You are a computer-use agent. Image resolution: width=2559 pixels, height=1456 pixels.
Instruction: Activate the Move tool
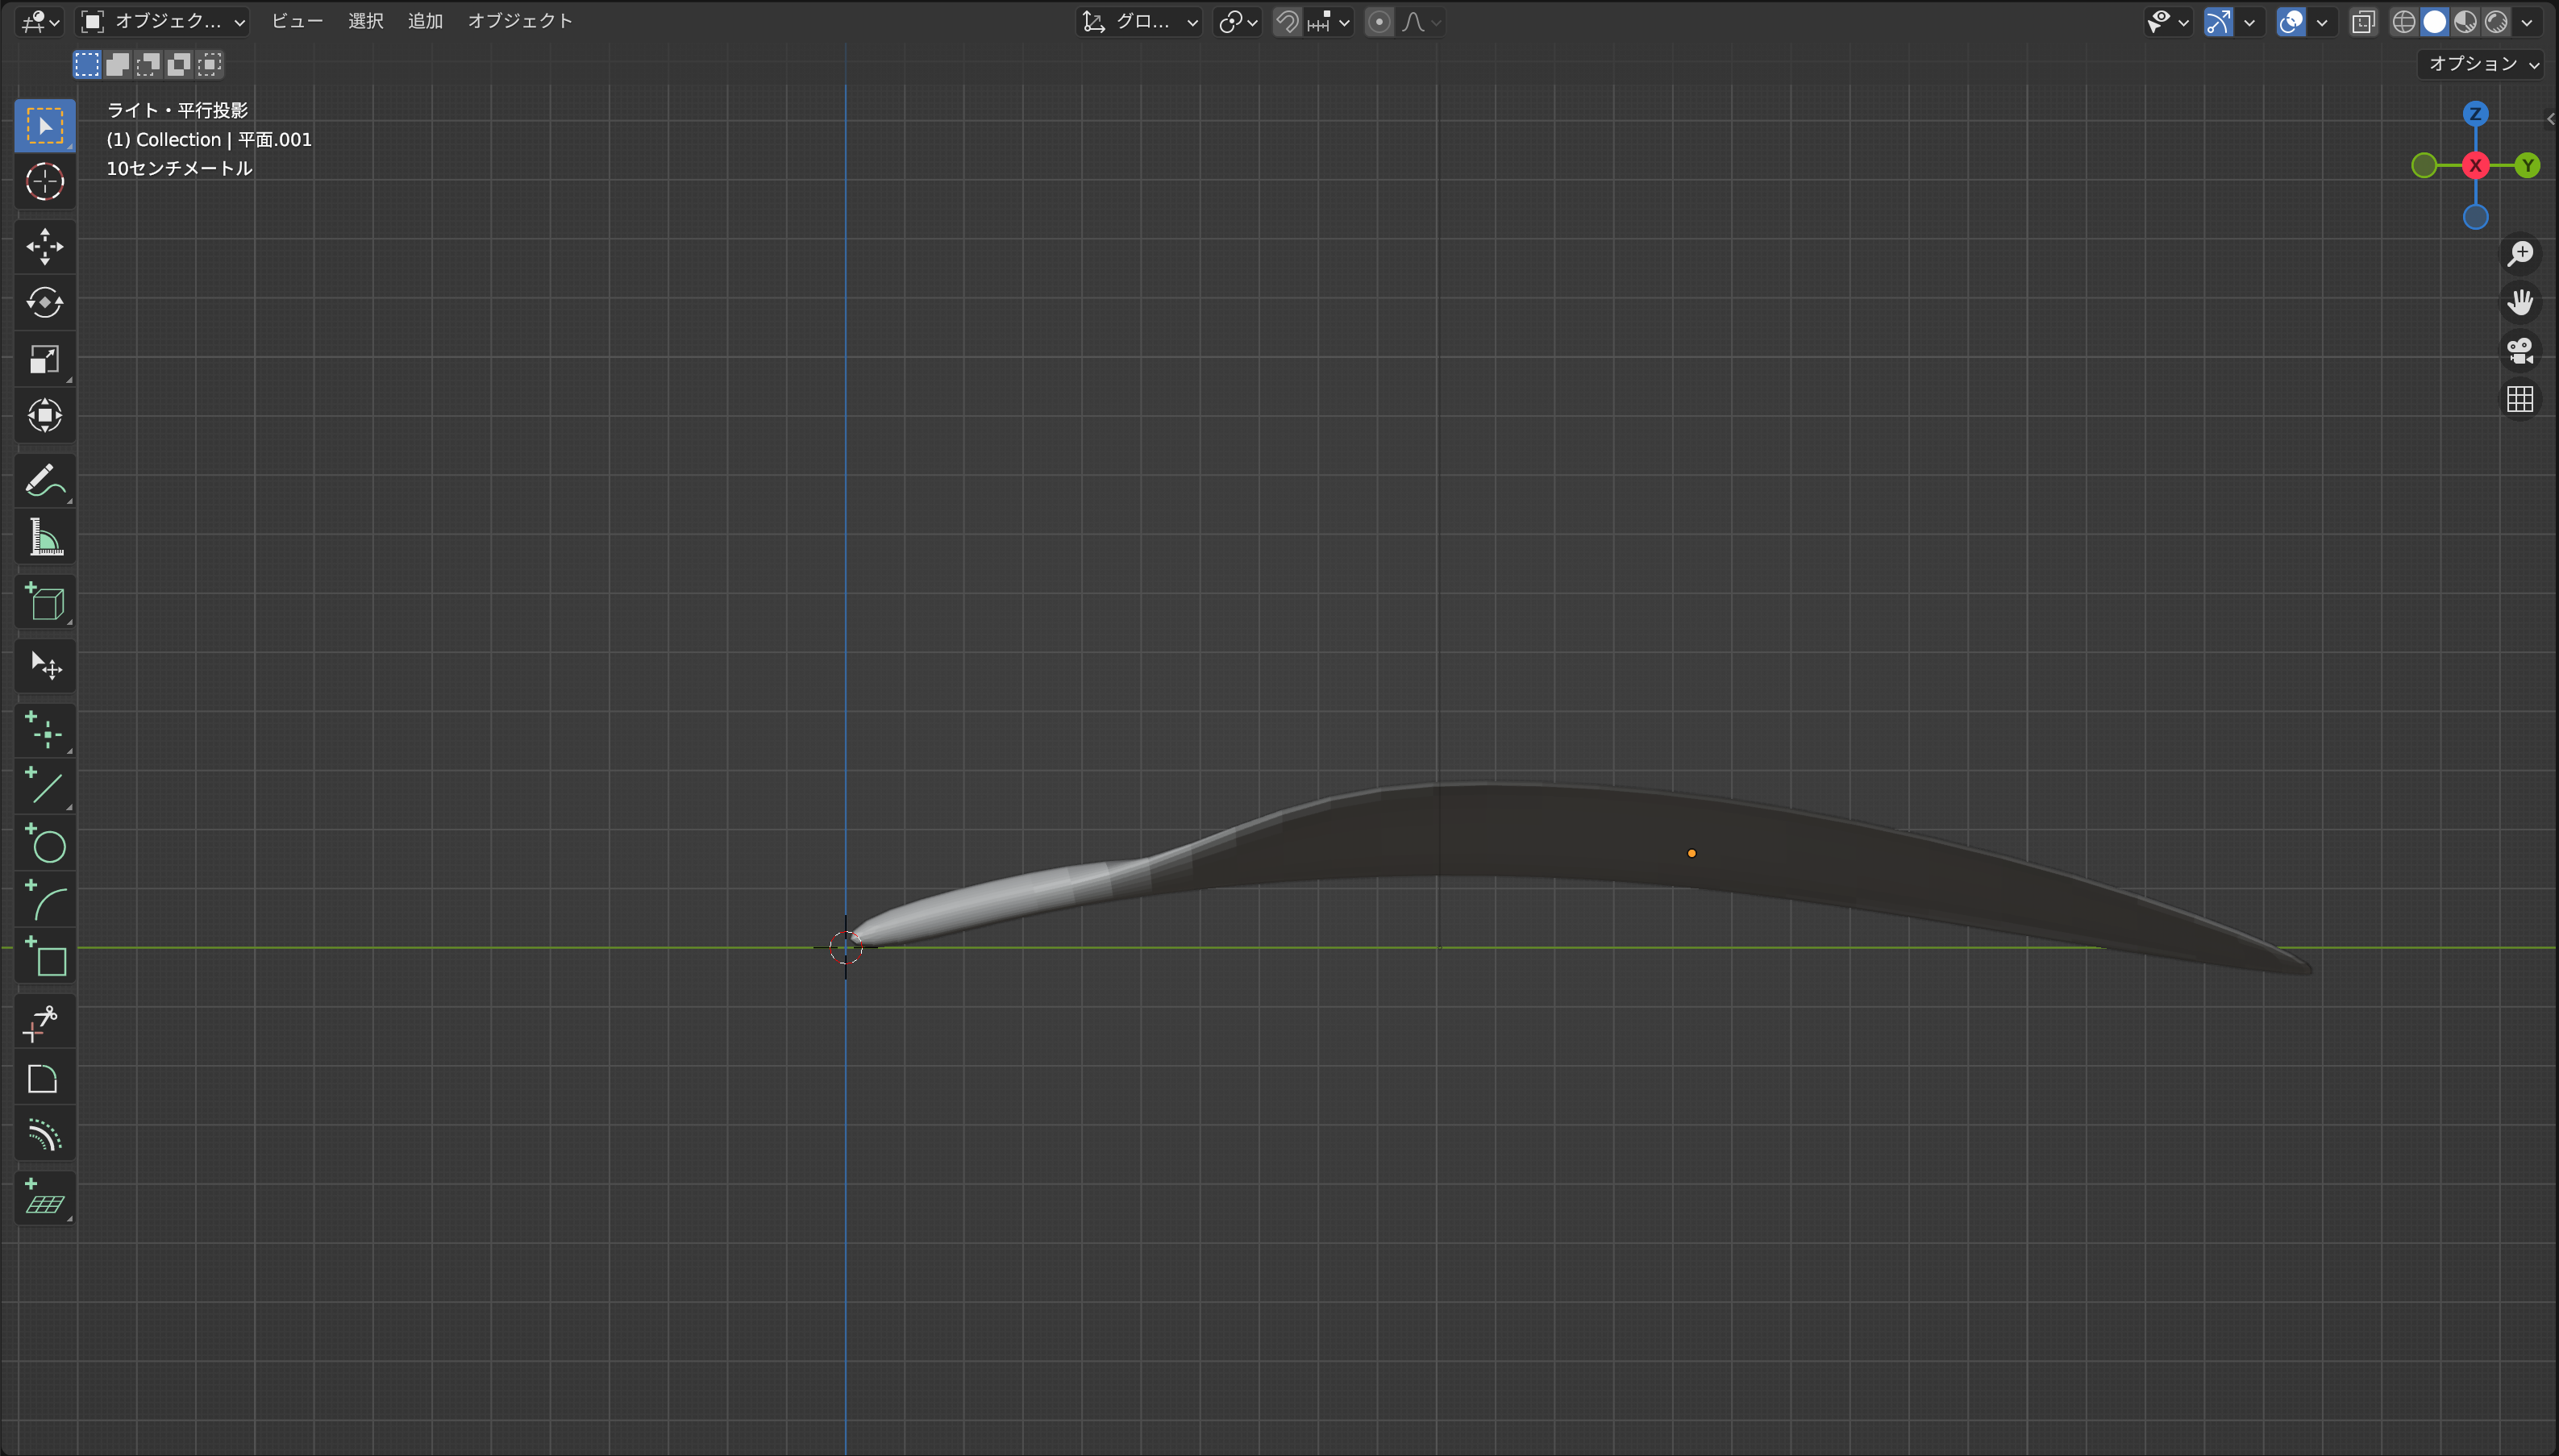click(44, 247)
